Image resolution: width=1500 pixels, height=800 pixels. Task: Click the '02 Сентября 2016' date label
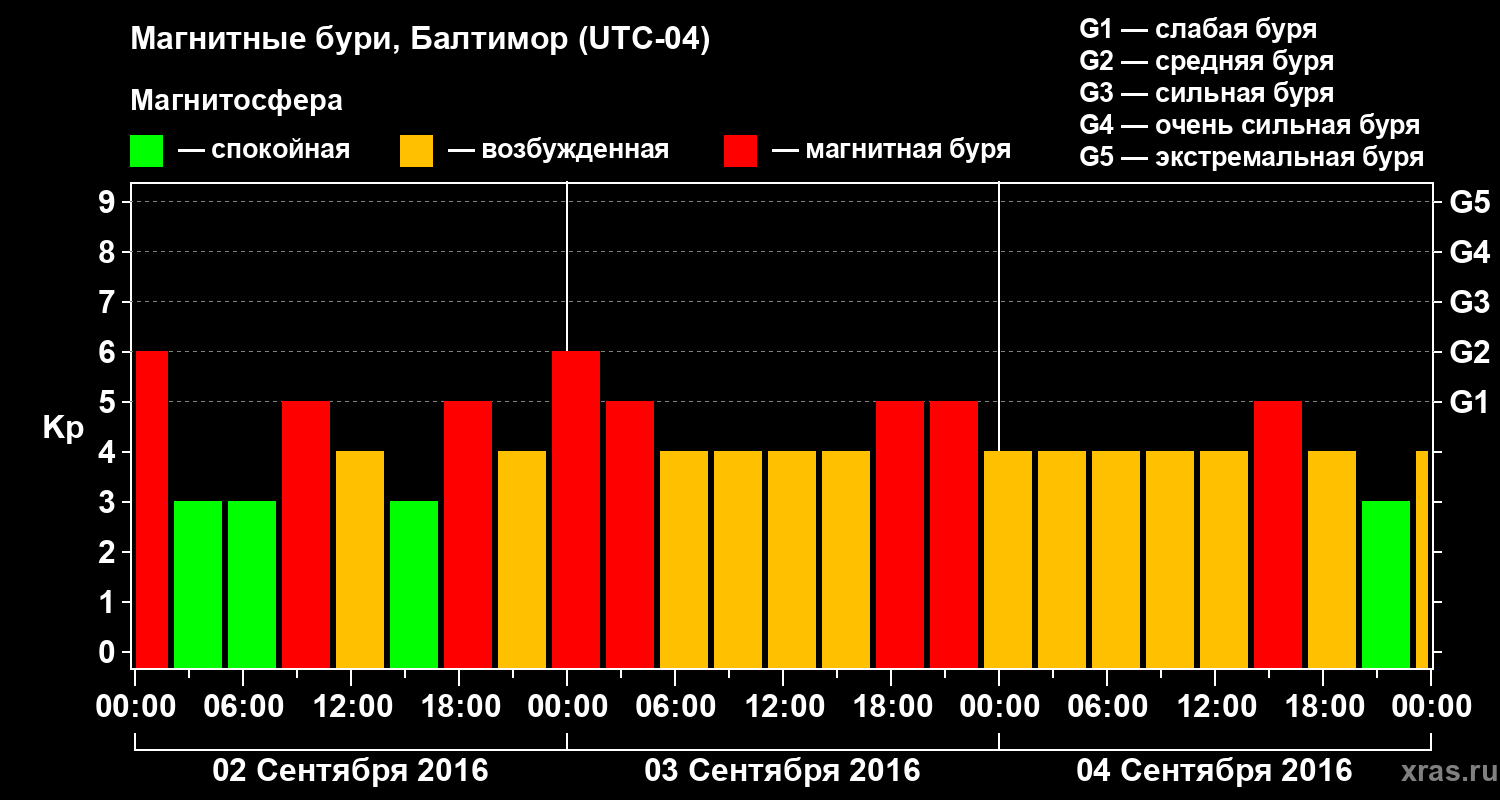tap(351, 771)
